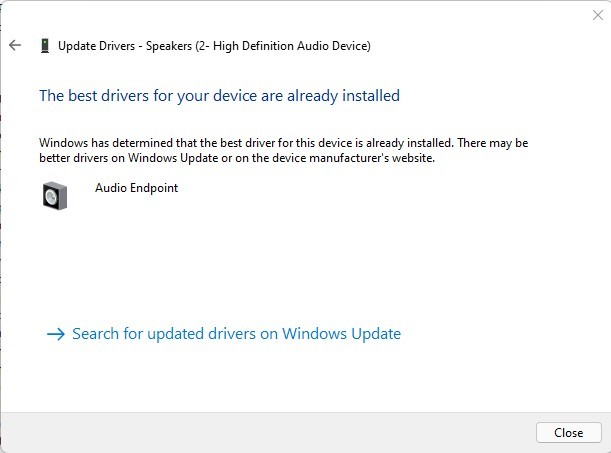The image size is (611, 453).
Task: Go back using the left arrow icon
Action: tap(15, 45)
